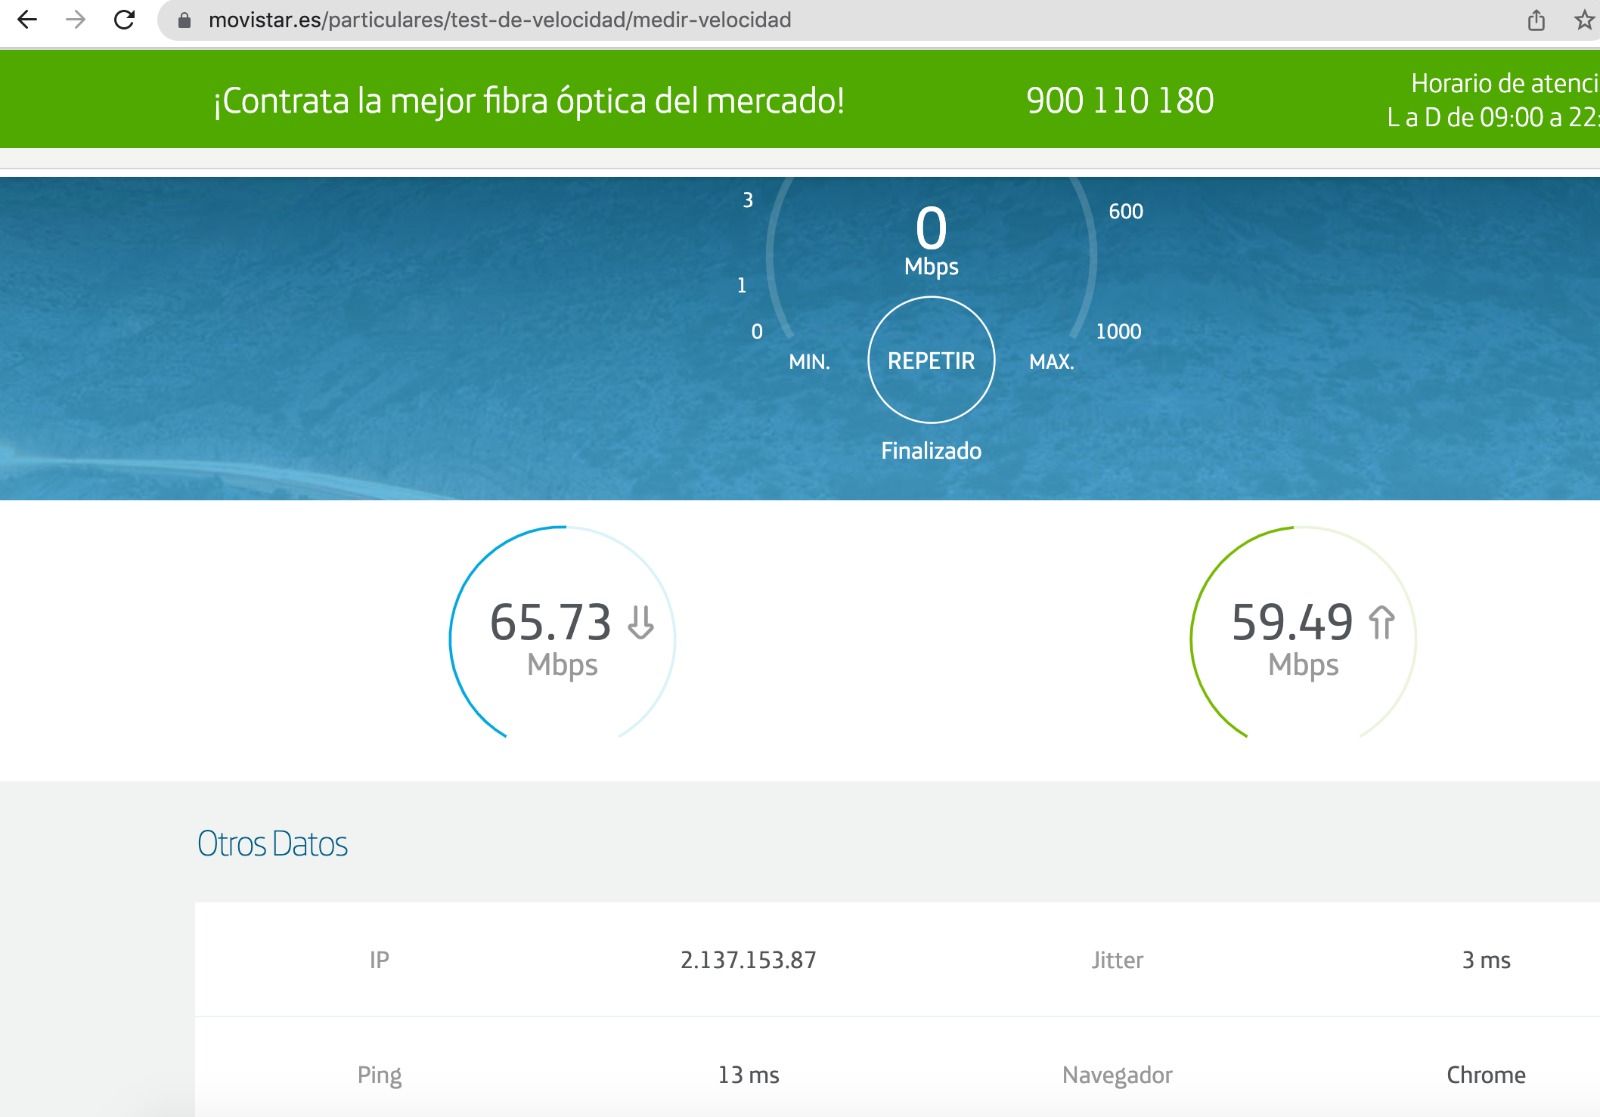Click the Ping value 13 ms
This screenshot has width=1600, height=1117.
748,1075
